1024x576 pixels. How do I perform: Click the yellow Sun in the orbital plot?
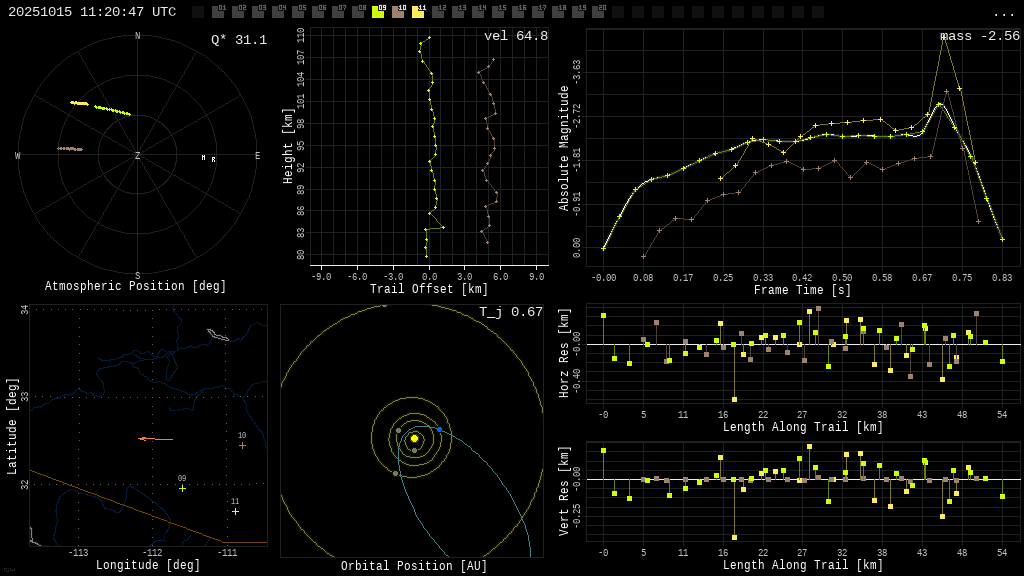(414, 438)
